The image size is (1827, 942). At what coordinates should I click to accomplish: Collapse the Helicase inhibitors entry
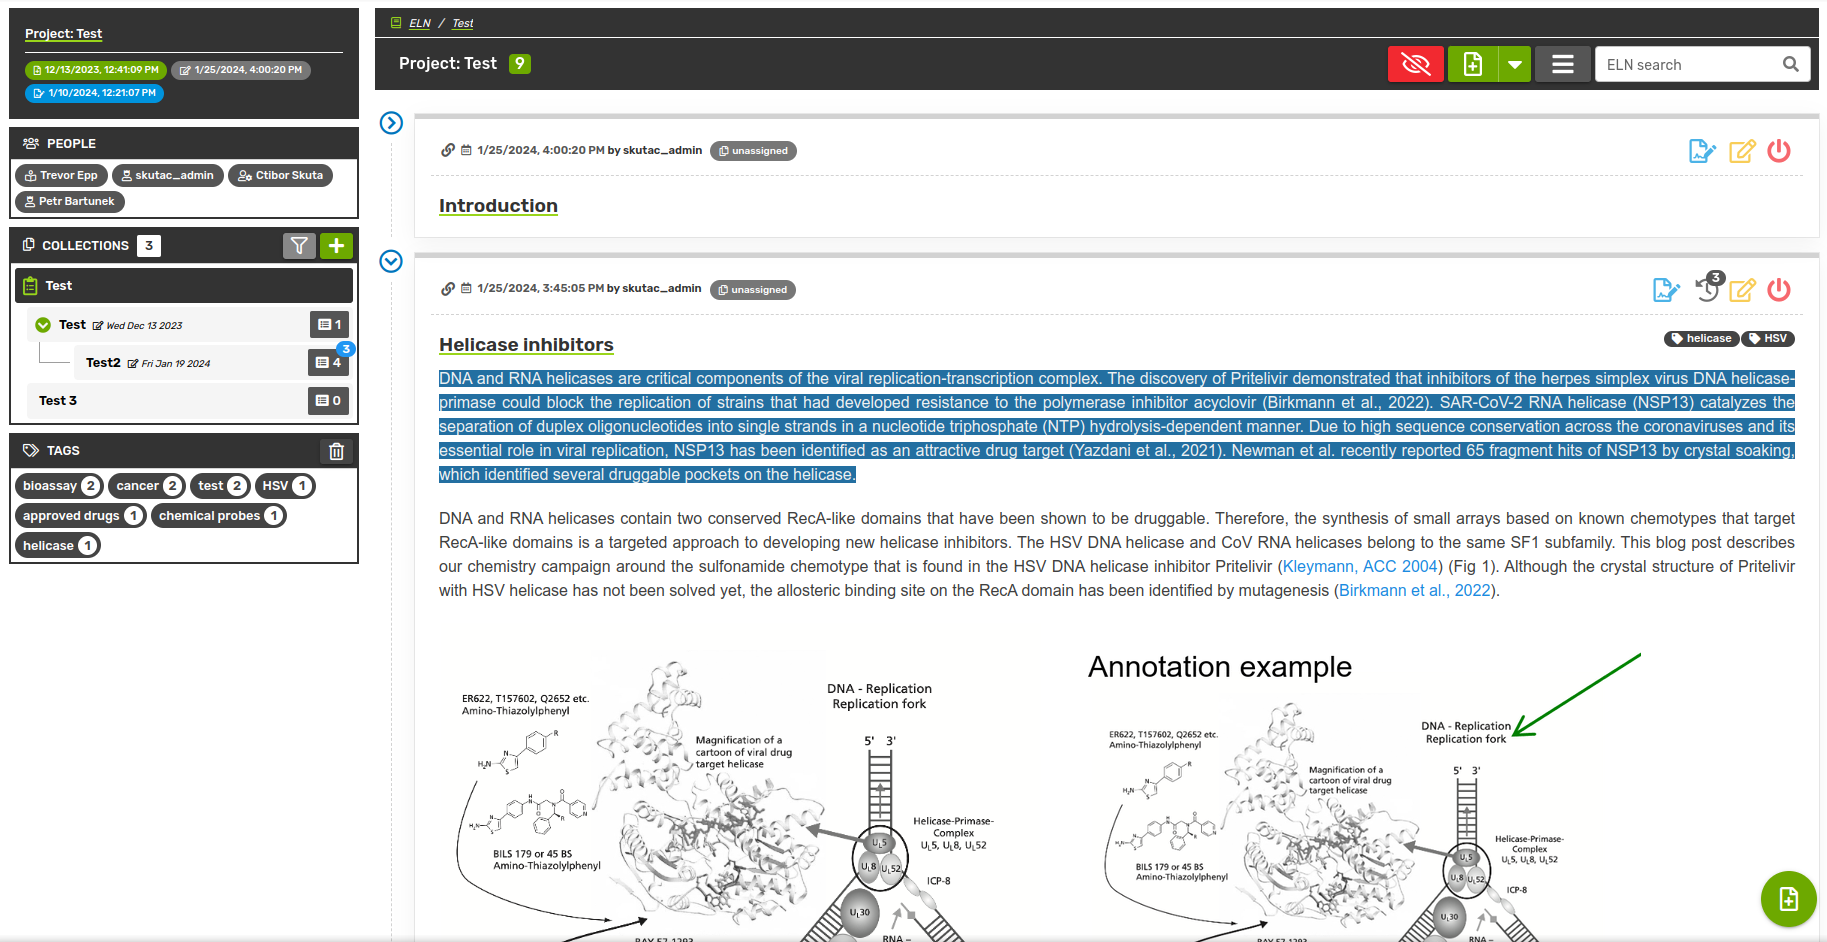(x=391, y=261)
